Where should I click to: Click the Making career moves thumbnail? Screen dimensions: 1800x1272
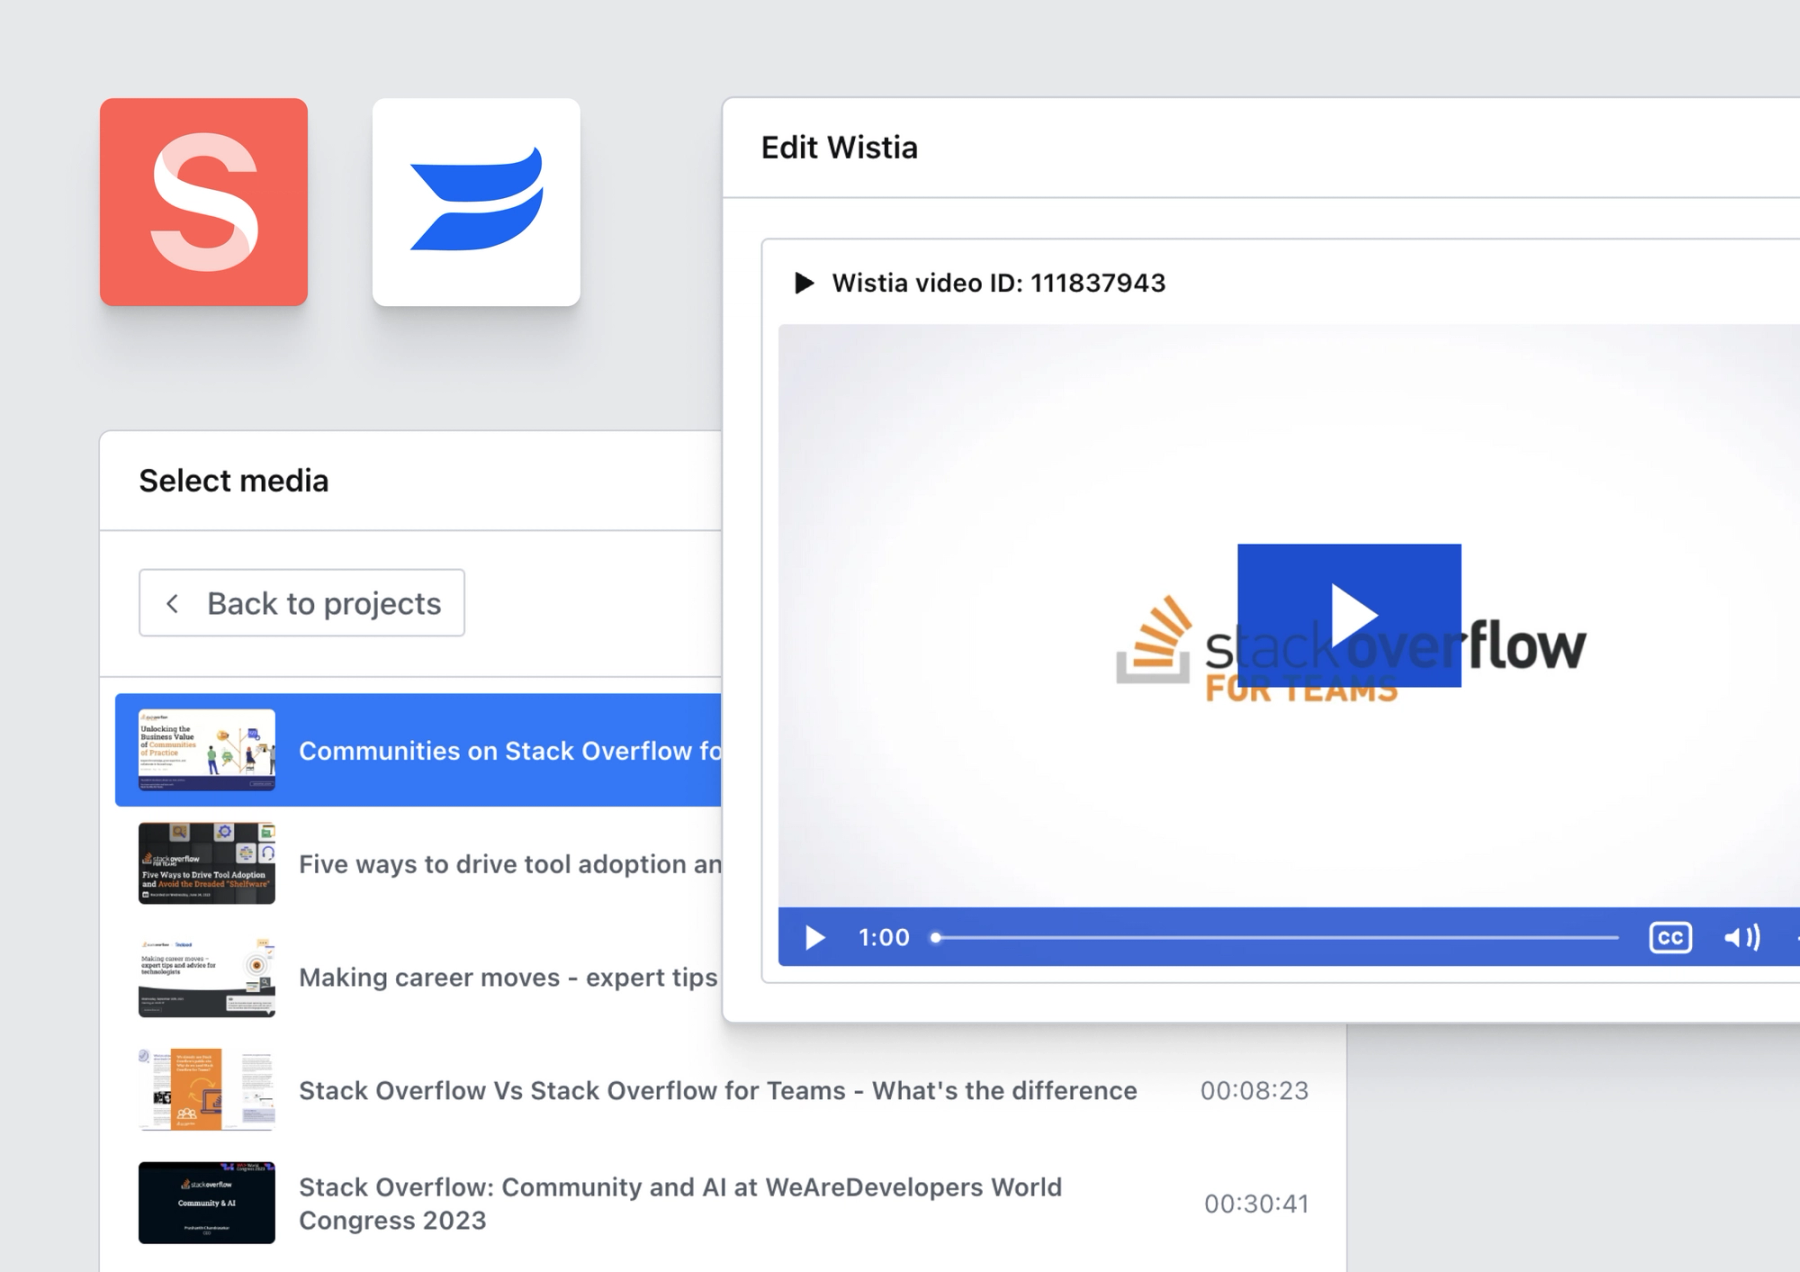[x=207, y=977]
